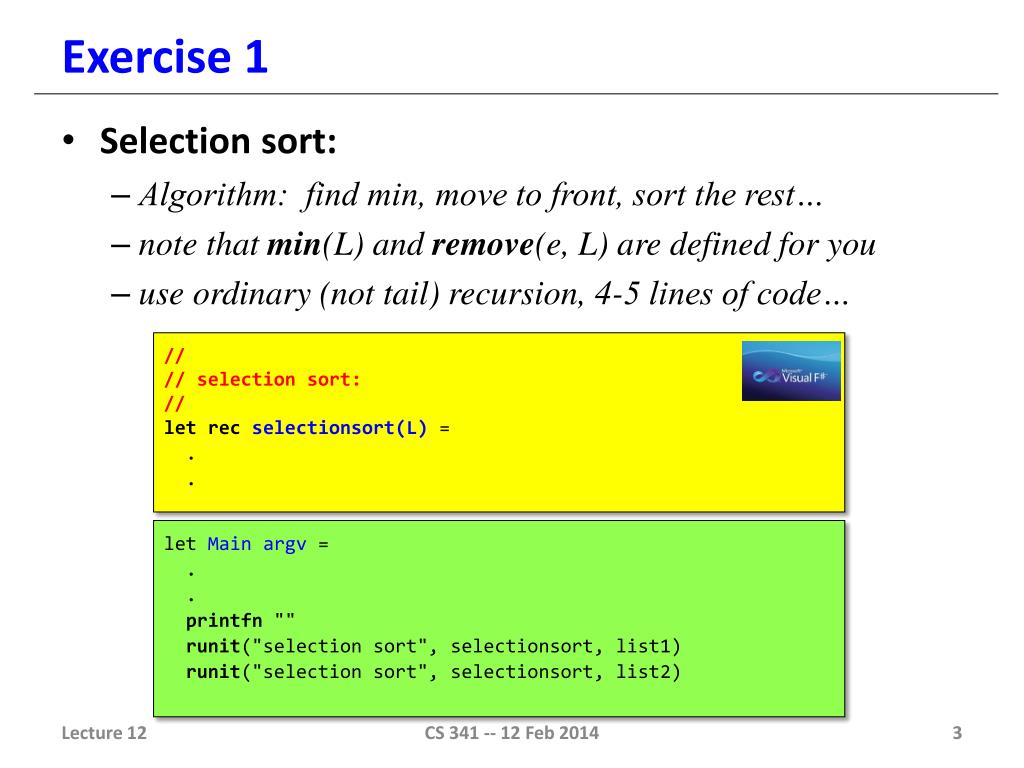Click the Main argv identifier
Image resolution: width=1024 pixels, height=768 pixels.
(257, 544)
